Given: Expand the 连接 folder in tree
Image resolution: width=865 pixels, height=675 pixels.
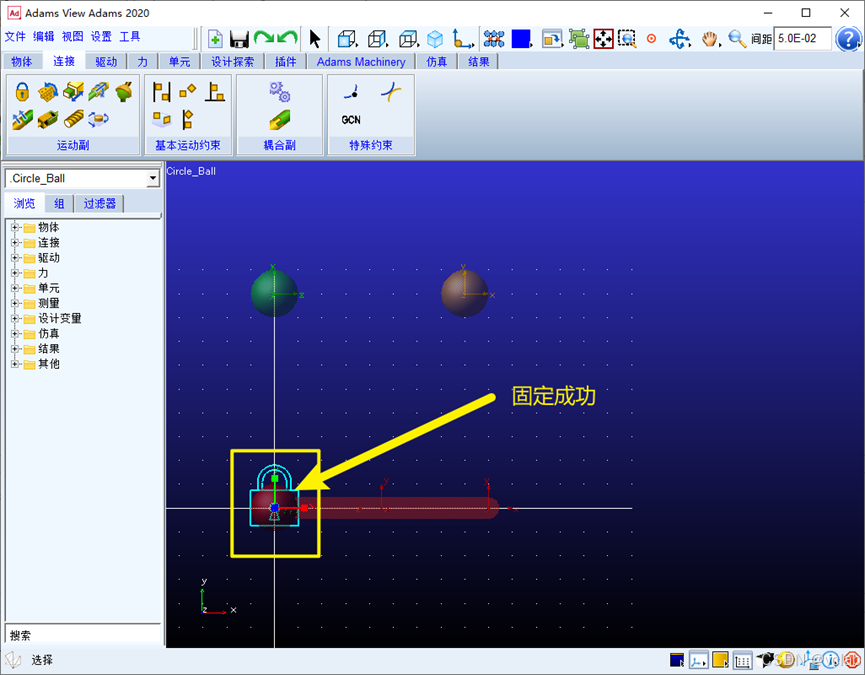Looking at the screenshot, I should (15, 243).
